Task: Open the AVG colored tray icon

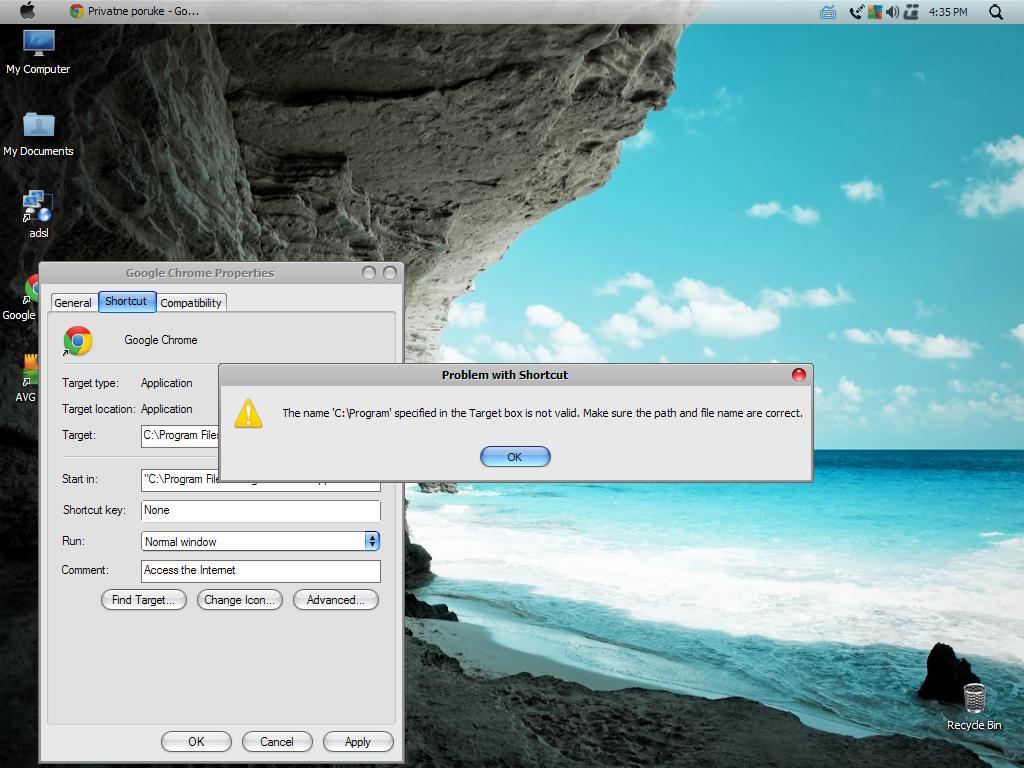Action: (x=874, y=12)
